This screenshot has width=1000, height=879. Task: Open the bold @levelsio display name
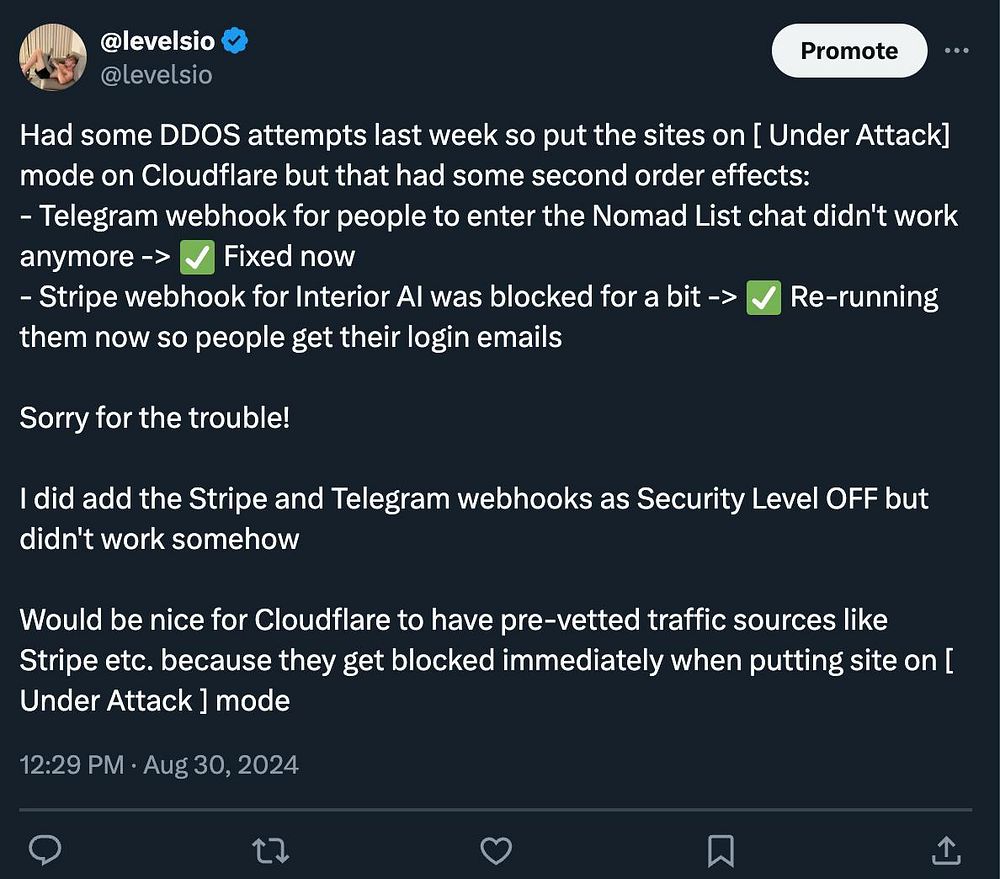pyautogui.click(x=158, y=41)
